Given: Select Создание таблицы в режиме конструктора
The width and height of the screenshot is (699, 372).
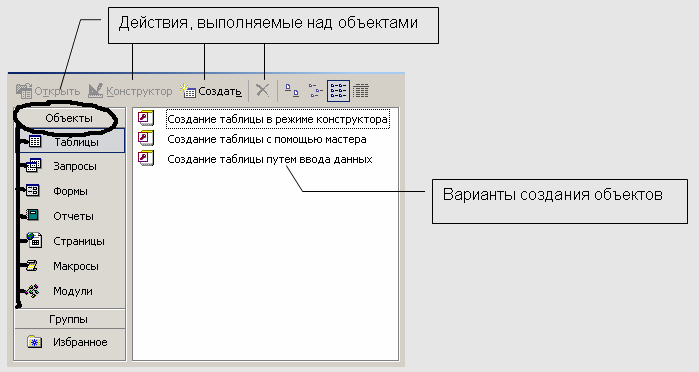Looking at the screenshot, I should coord(277,120).
